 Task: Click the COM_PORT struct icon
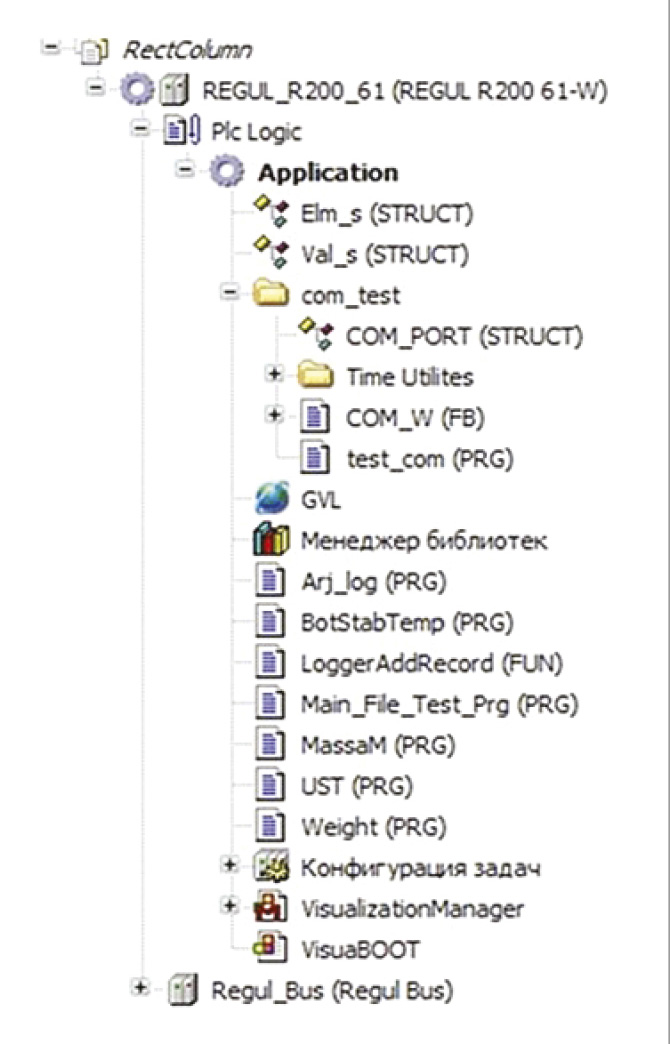[316, 335]
